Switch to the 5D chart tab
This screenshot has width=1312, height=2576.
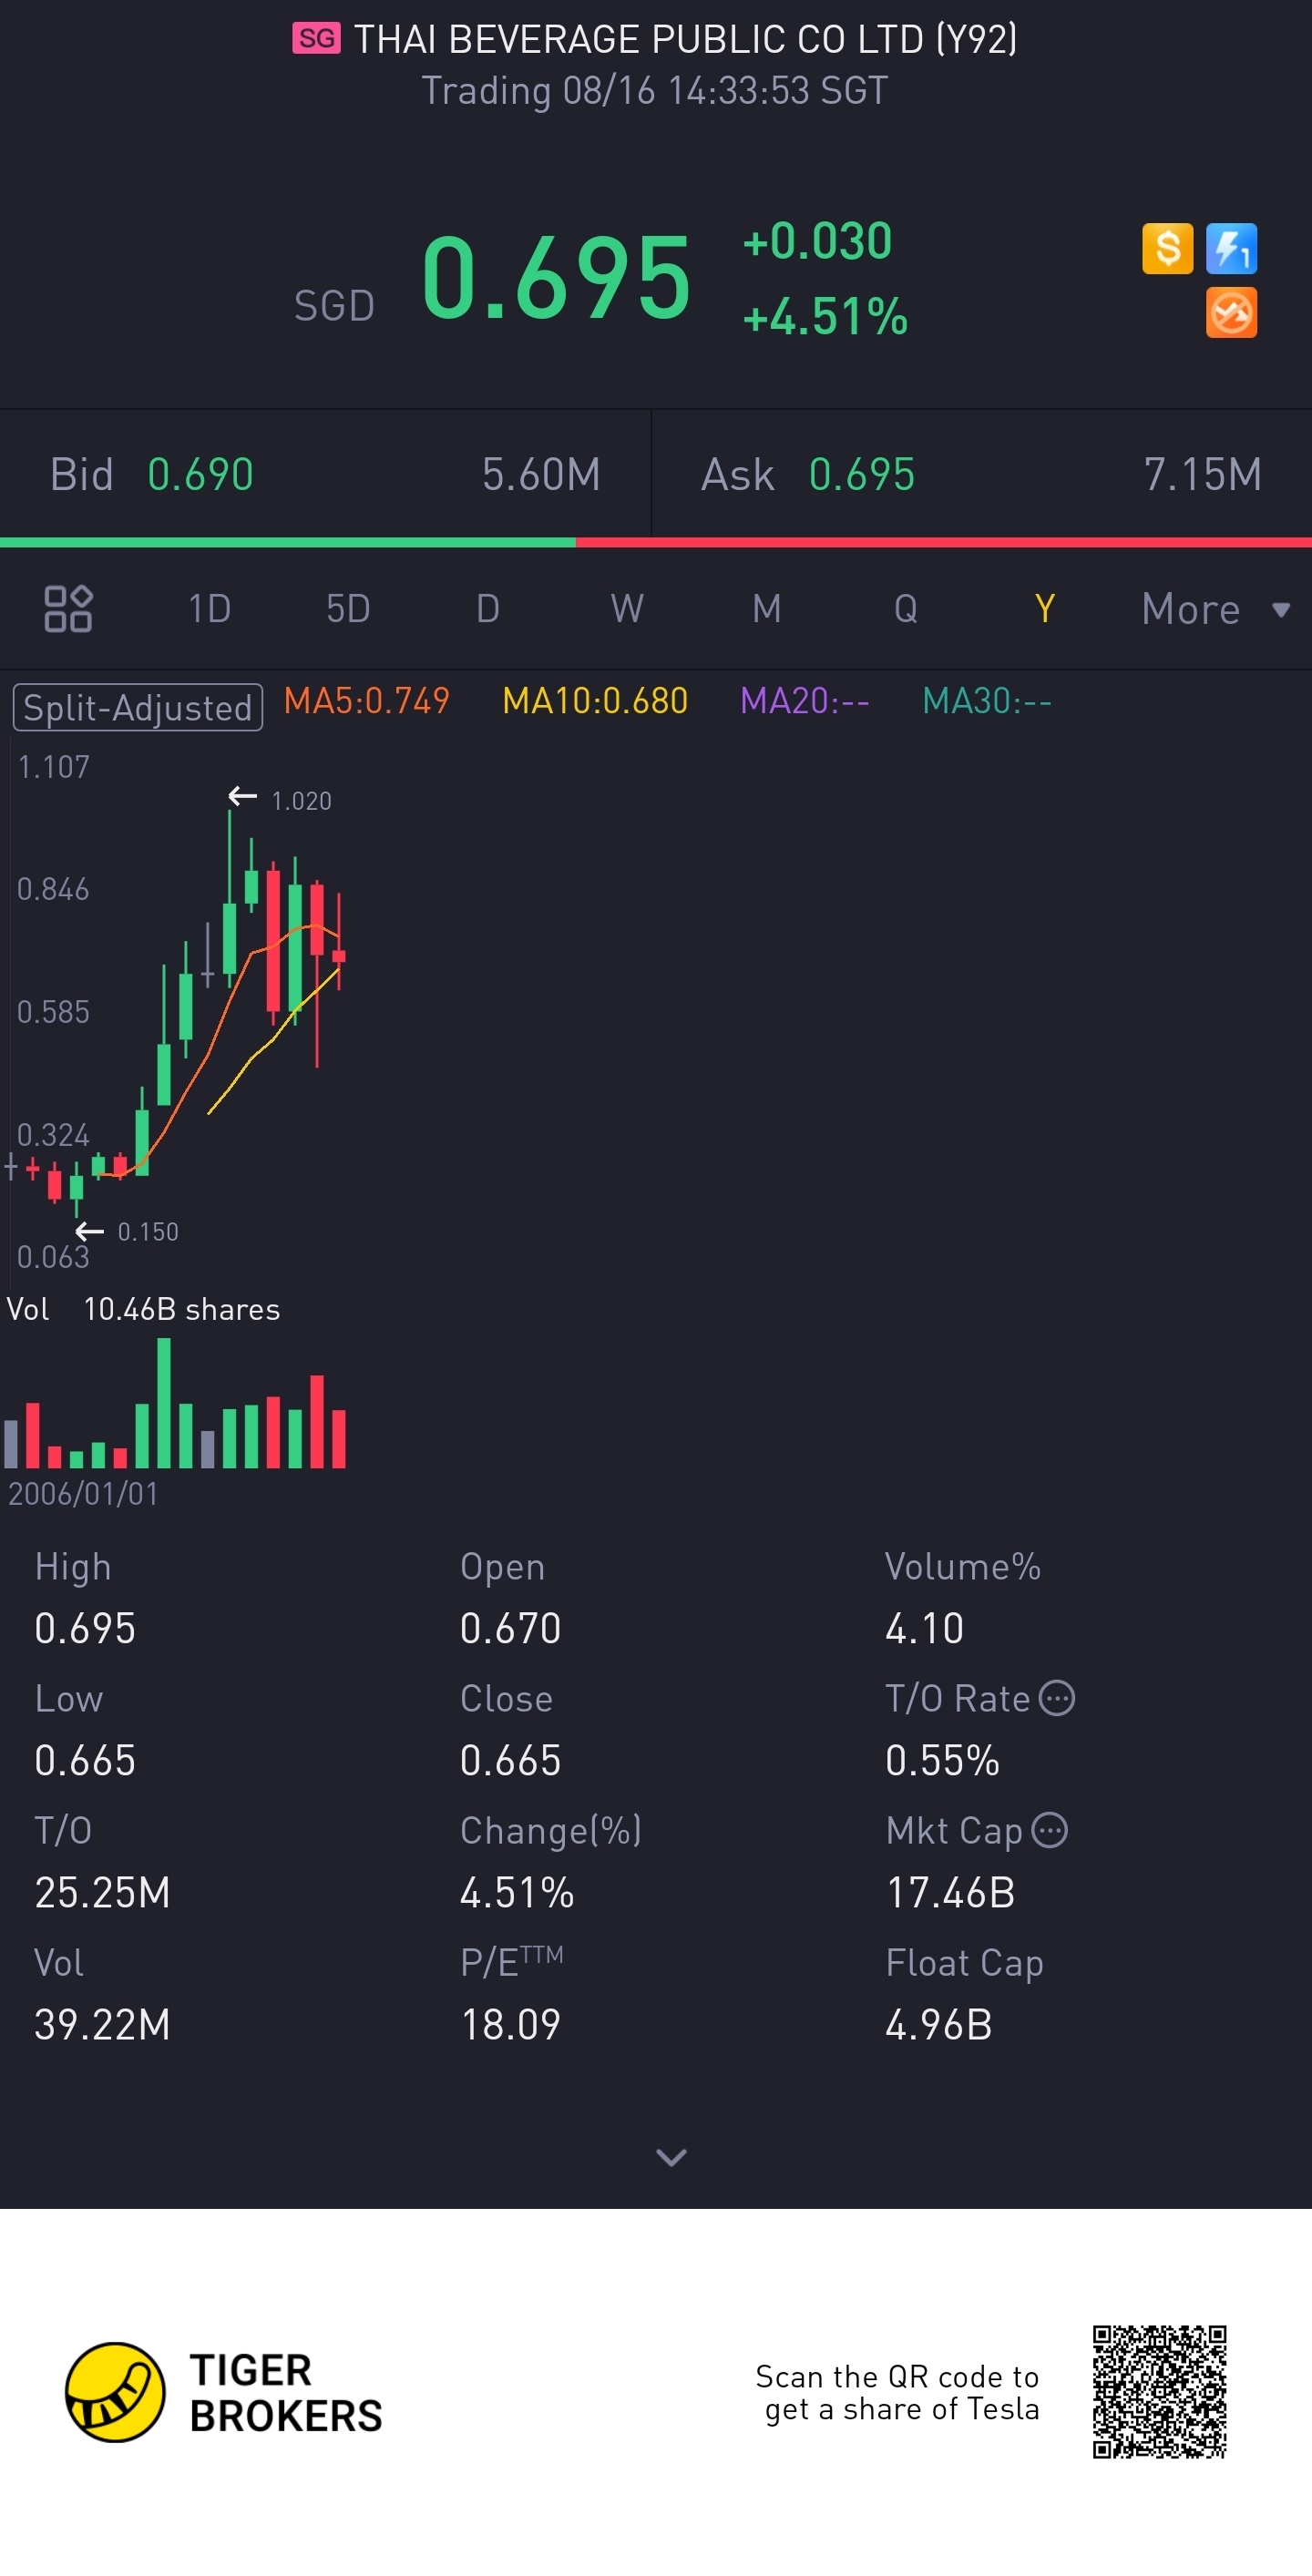coord(348,608)
